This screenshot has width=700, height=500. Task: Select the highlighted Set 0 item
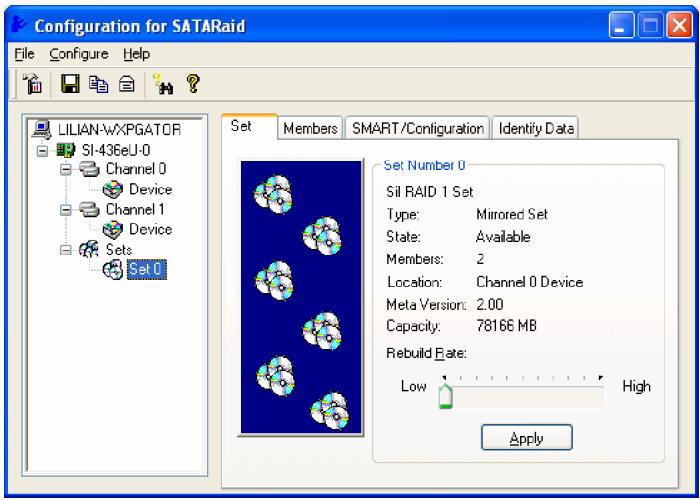pos(147,270)
